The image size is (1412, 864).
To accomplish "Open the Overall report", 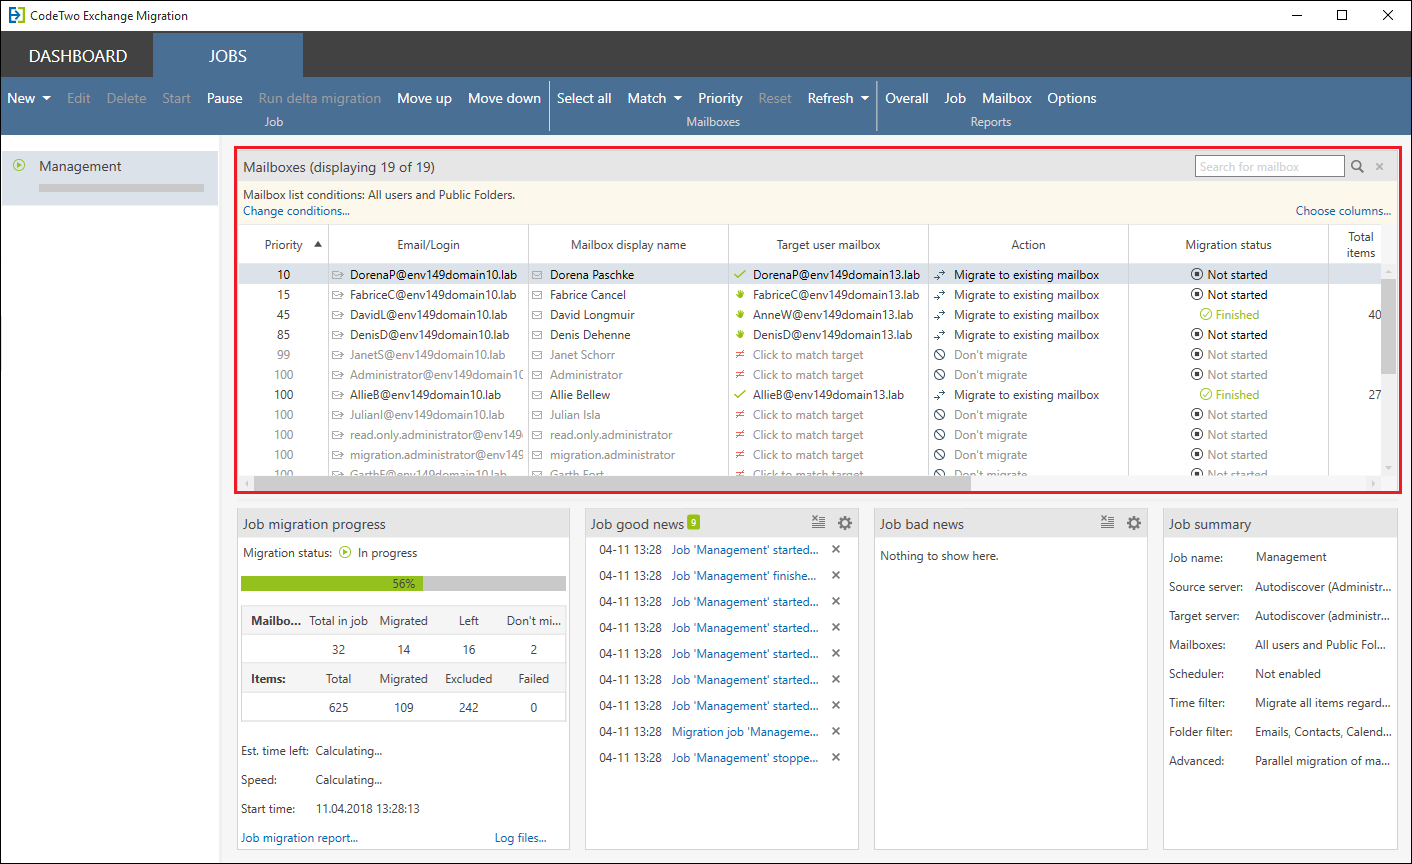I will pyautogui.click(x=907, y=98).
